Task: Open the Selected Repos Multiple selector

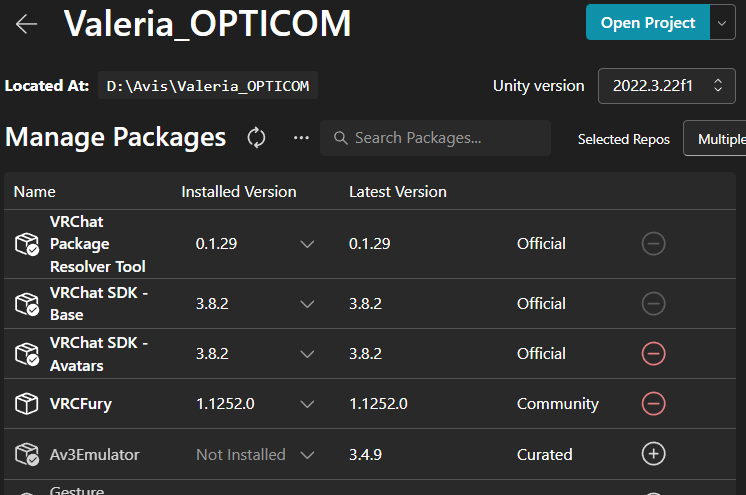Action: tap(717, 139)
